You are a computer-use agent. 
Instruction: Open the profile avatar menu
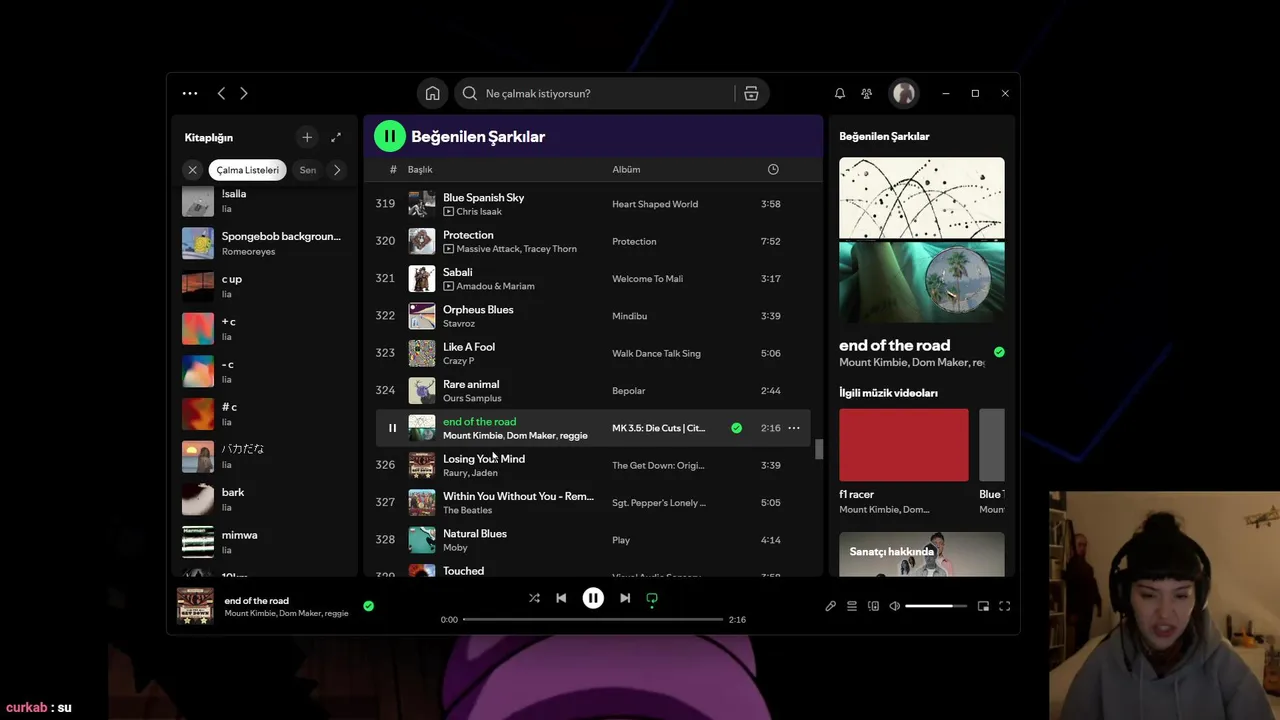pyautogui.click(x=904, y=93)
